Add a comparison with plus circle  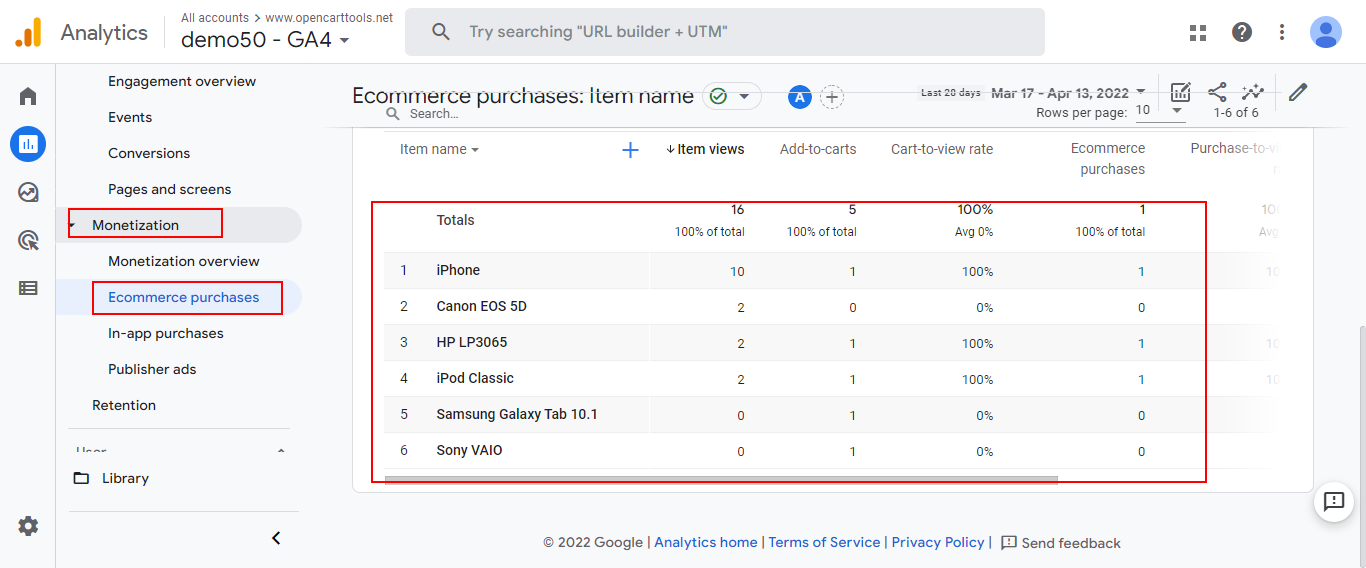tap(832, 97)
